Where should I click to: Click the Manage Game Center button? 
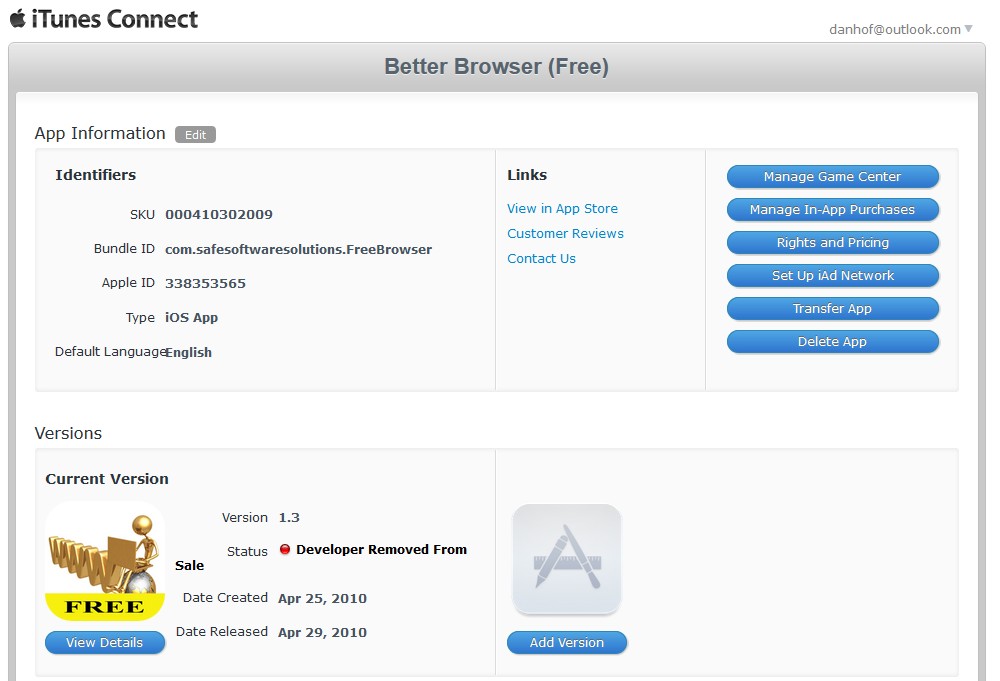click(x=832, y=177)
